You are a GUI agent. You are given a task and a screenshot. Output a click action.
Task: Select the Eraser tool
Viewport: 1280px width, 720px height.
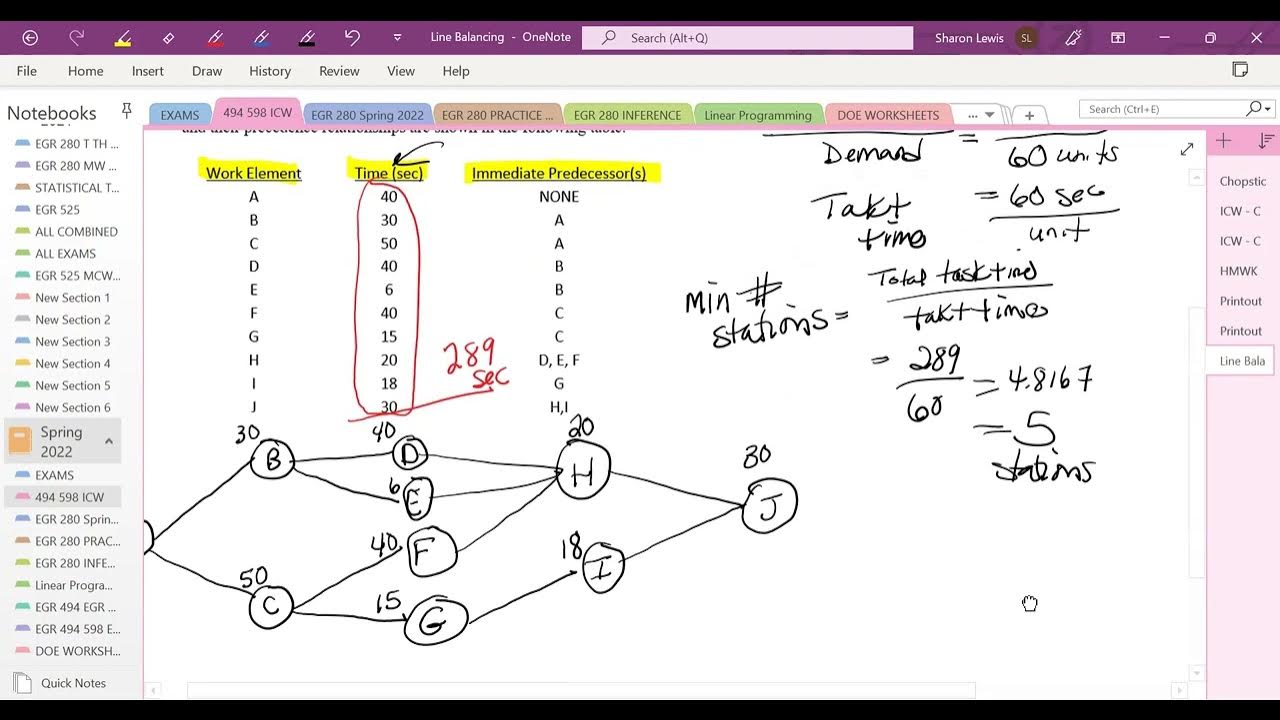[x=169, y=38]
